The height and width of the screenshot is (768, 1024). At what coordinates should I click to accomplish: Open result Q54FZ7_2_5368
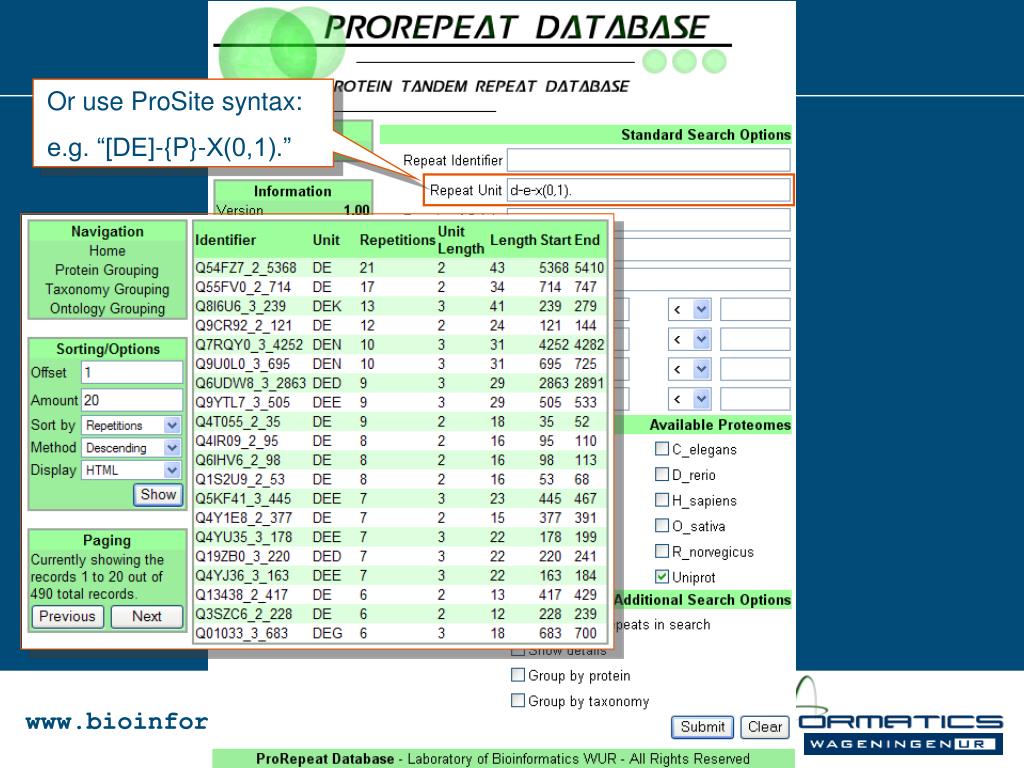246,268
